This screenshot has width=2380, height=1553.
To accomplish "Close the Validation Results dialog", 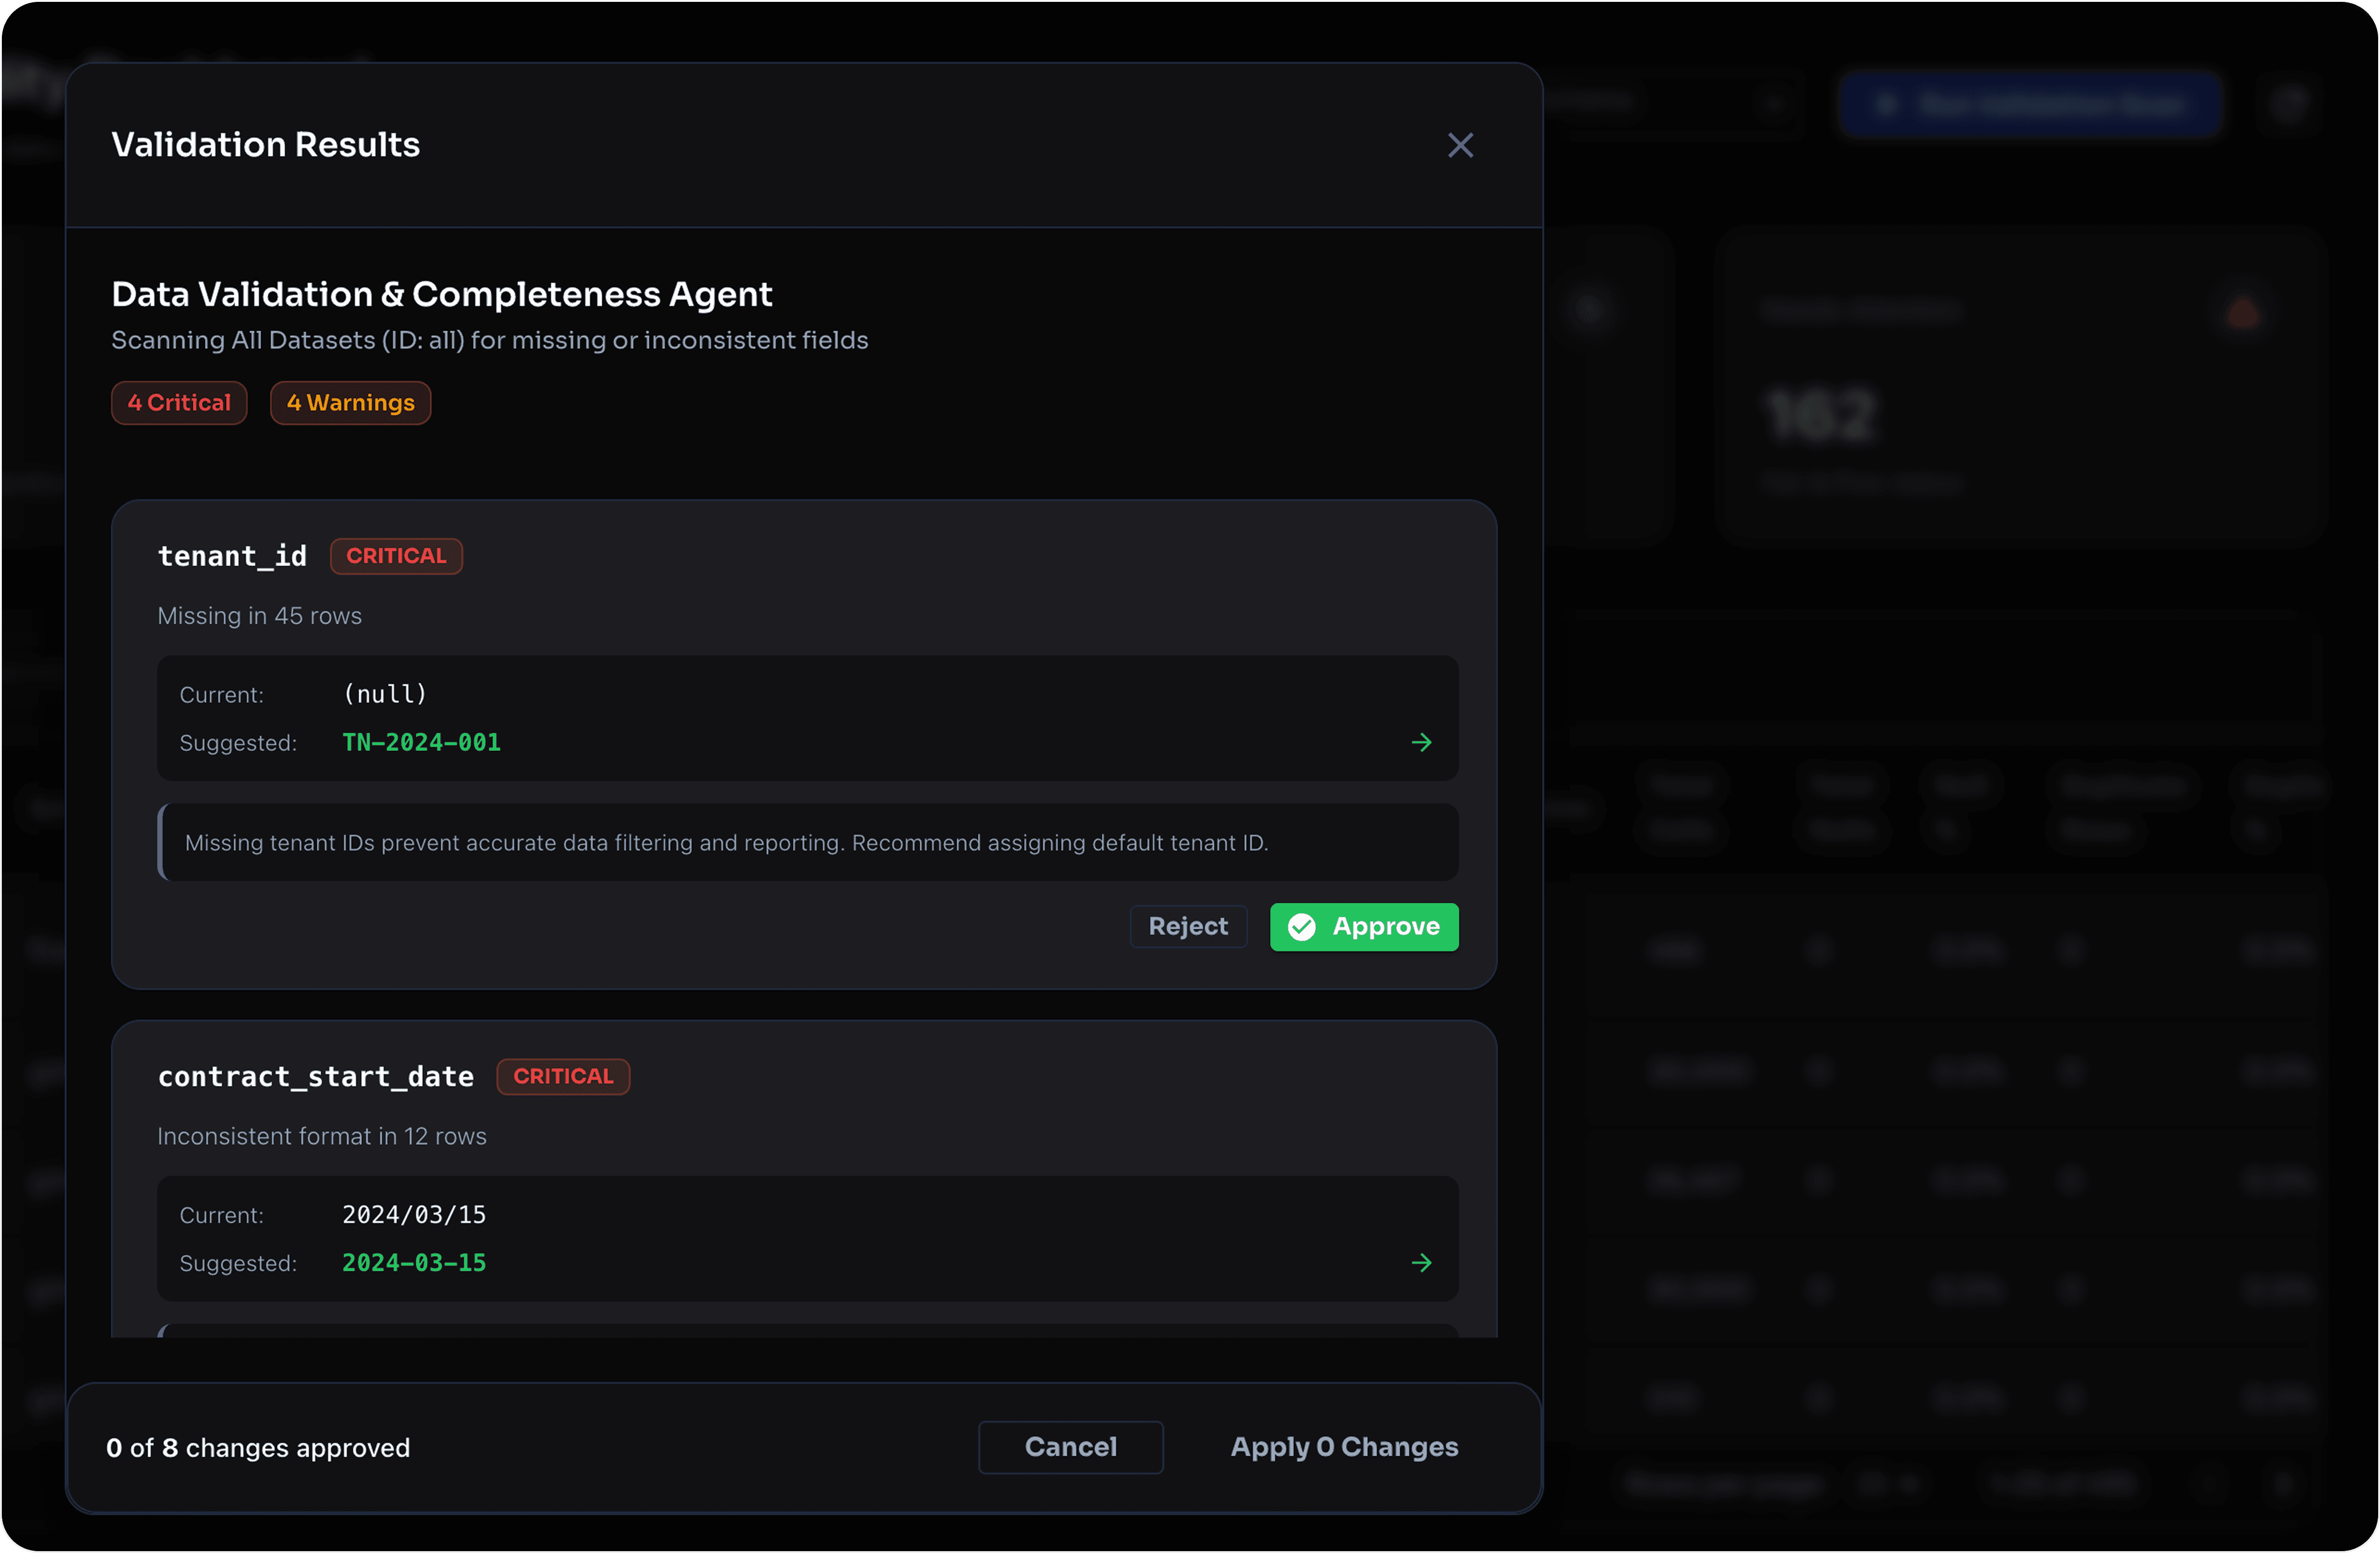I will point(1460,145).
